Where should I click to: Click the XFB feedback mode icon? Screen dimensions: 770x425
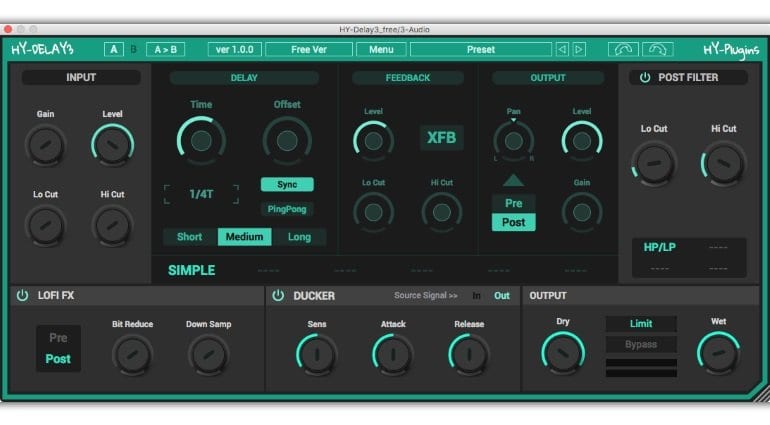pyautogui.click(x=441, y=138)
